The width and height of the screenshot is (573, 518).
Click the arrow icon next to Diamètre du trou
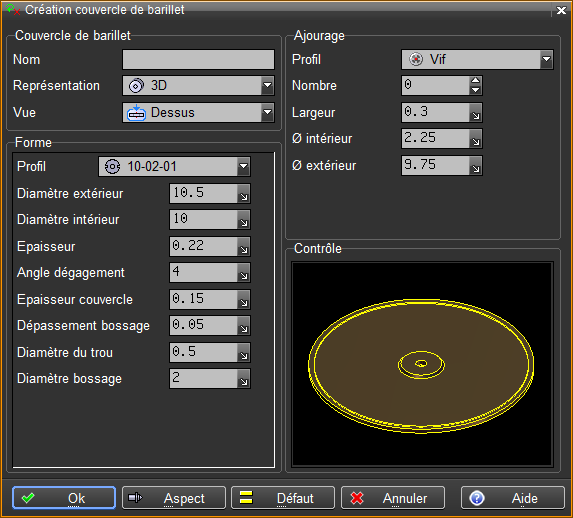click(244, 352)
